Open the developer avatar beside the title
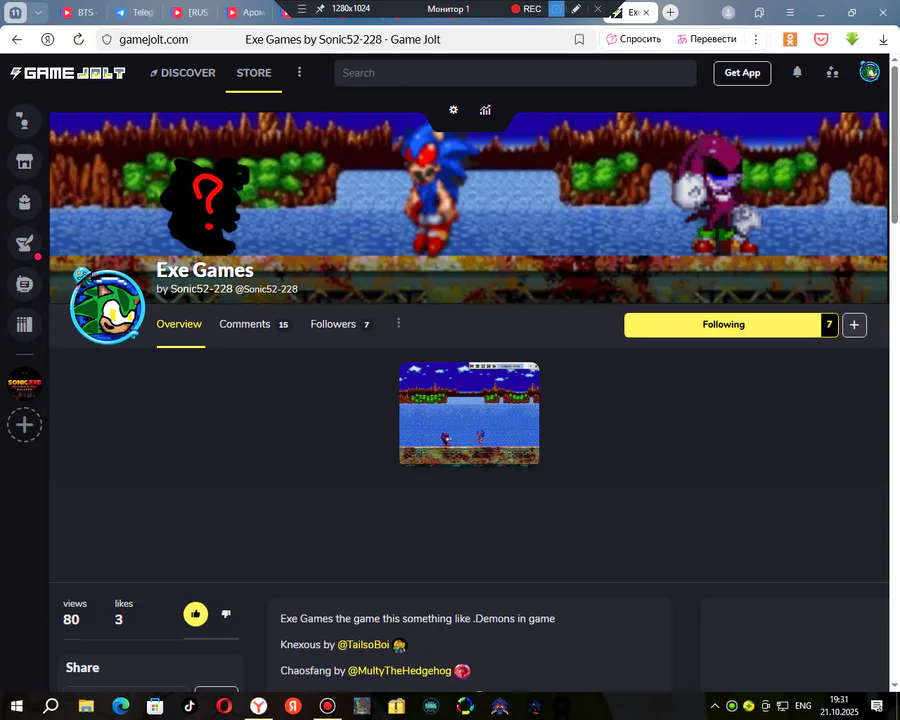This screenshot has width=900, height=720. click(107, 307)
